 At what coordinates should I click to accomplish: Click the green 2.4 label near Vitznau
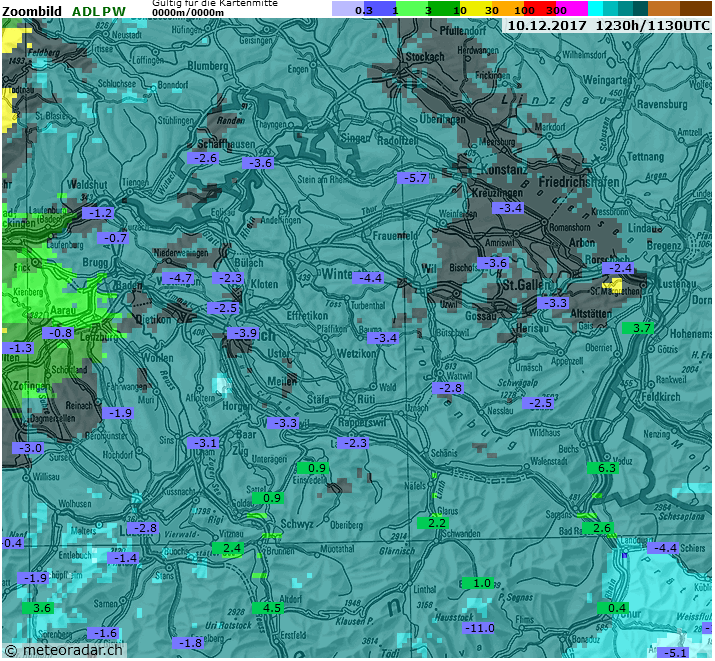tap(228, 548)
